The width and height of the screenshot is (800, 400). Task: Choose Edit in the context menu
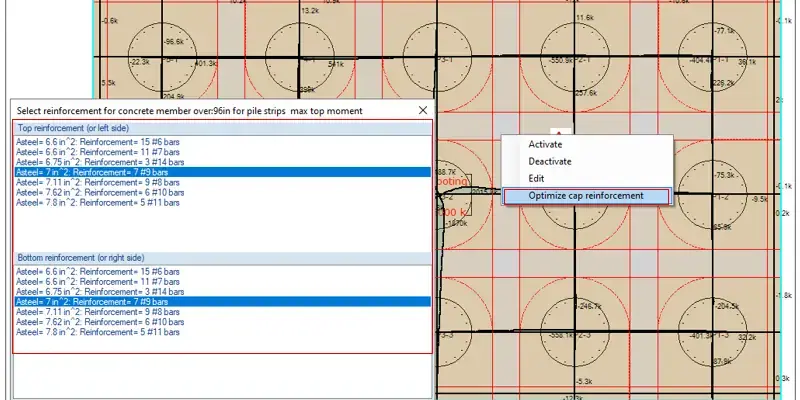coord(536,179)
